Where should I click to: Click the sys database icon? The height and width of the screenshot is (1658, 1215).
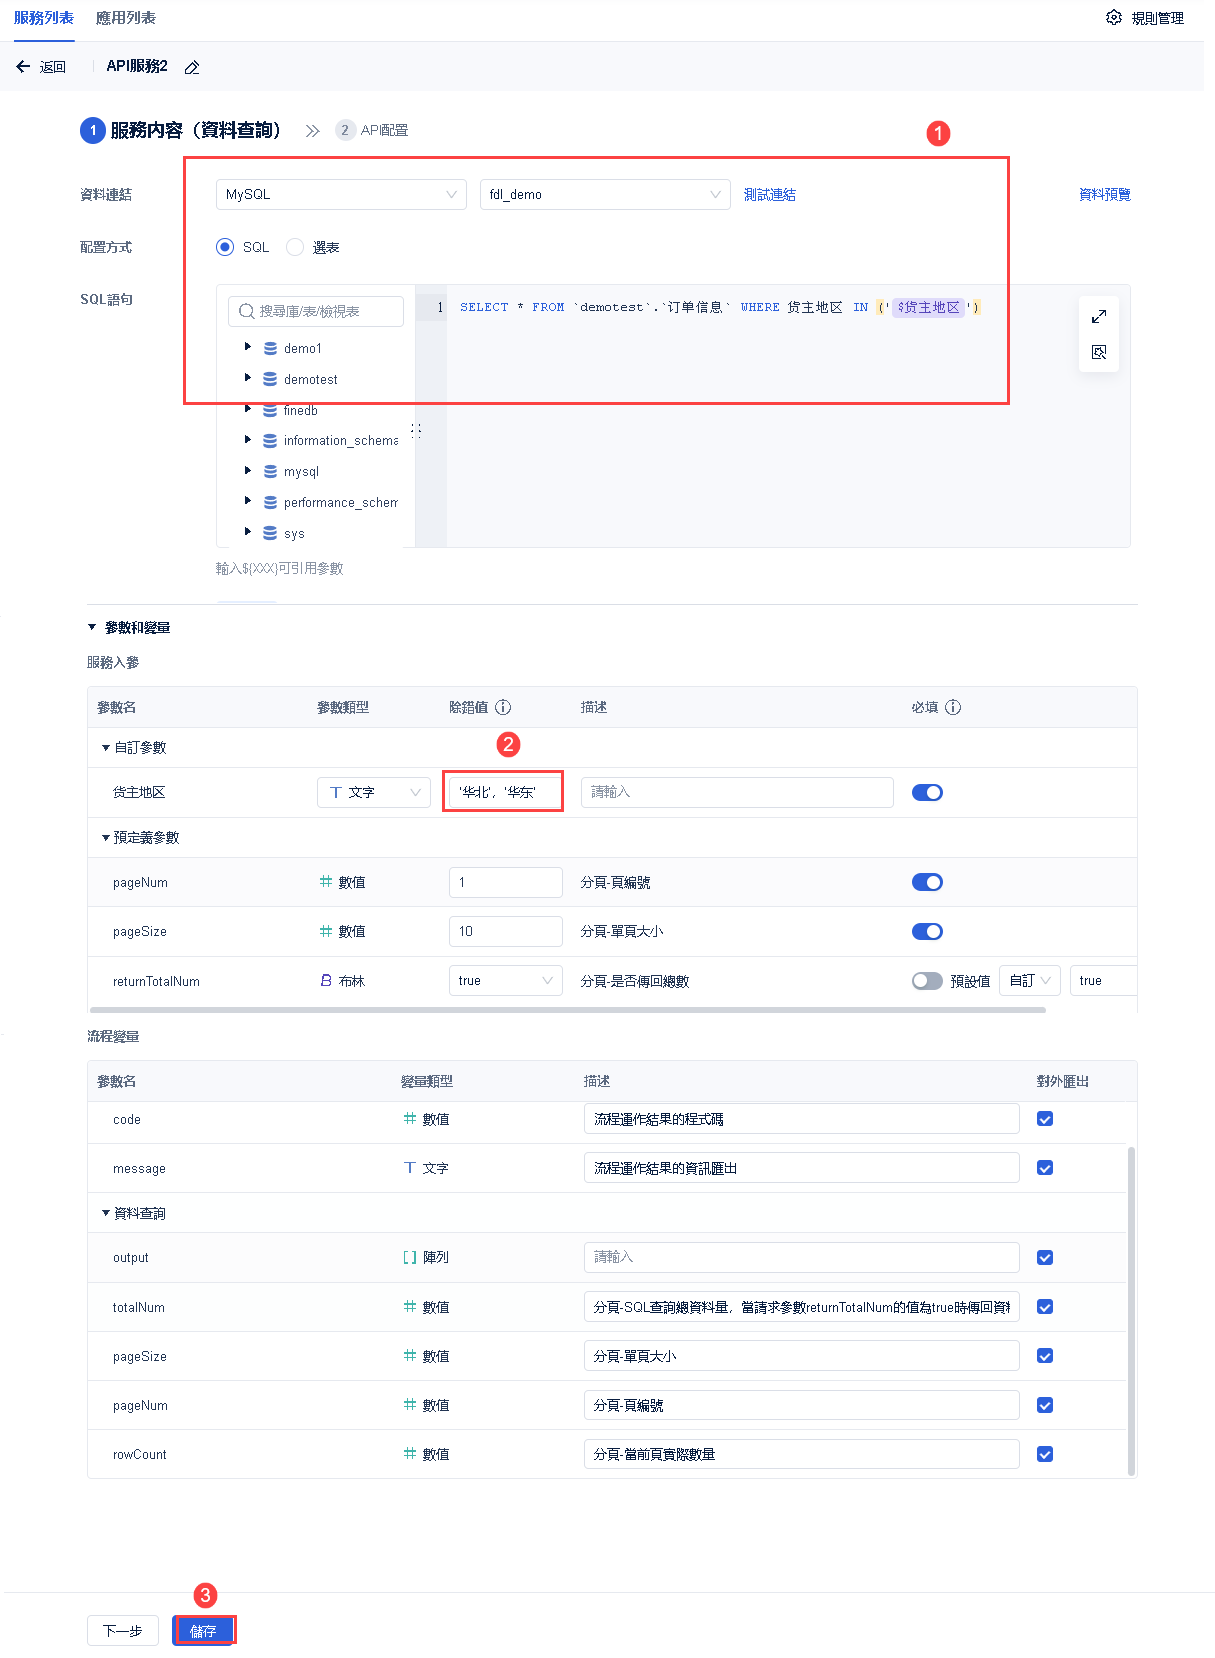coord(270,533)
